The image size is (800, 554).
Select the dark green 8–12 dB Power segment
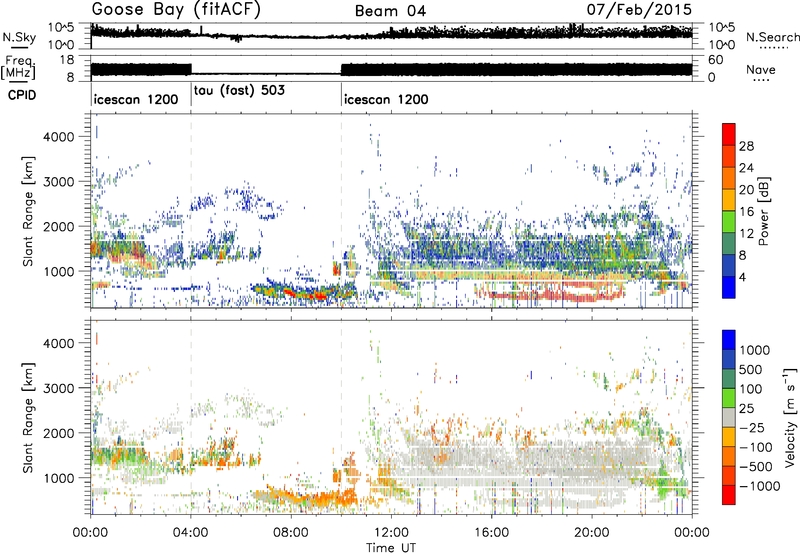click(x=729, y=244)
